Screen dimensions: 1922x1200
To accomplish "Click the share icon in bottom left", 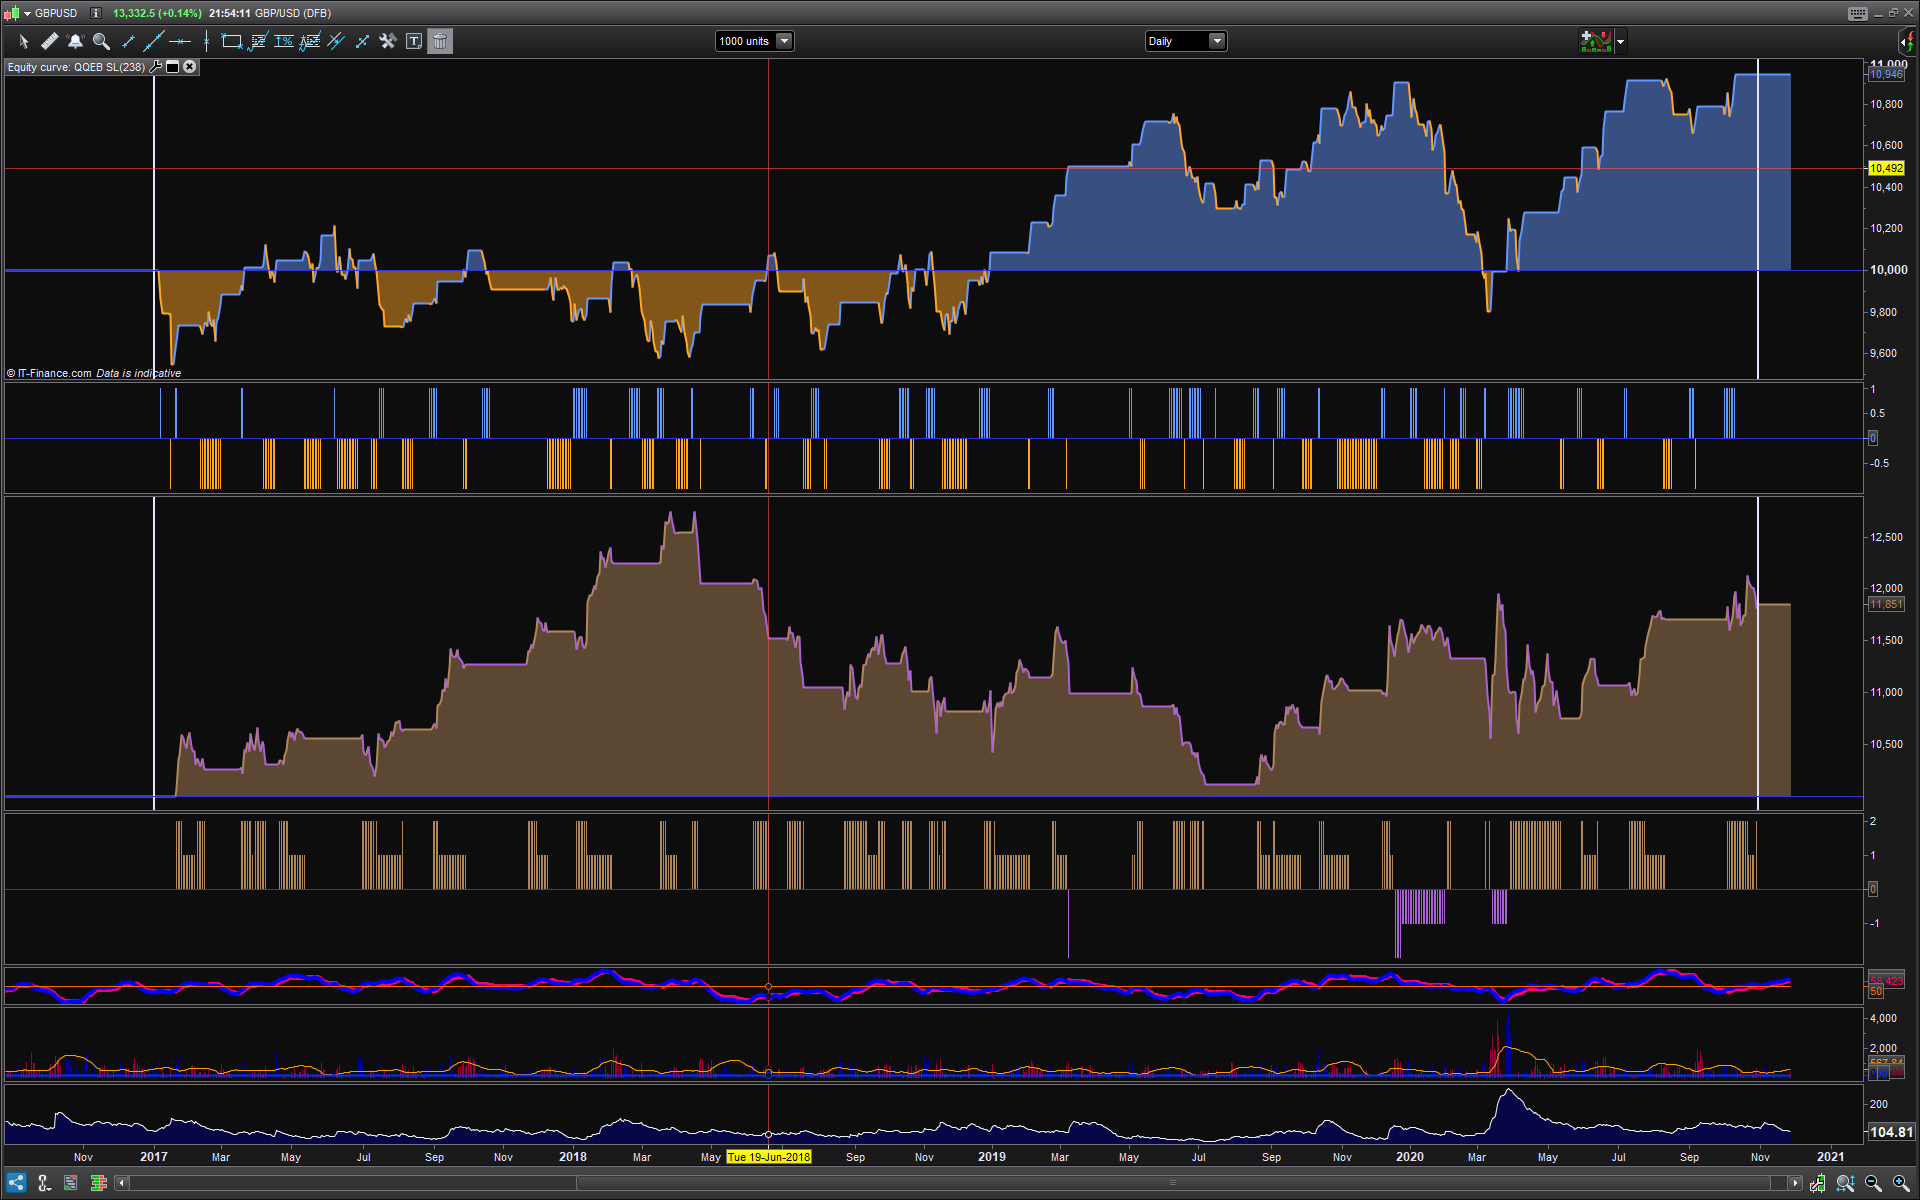I will [x=16, y=1184].
